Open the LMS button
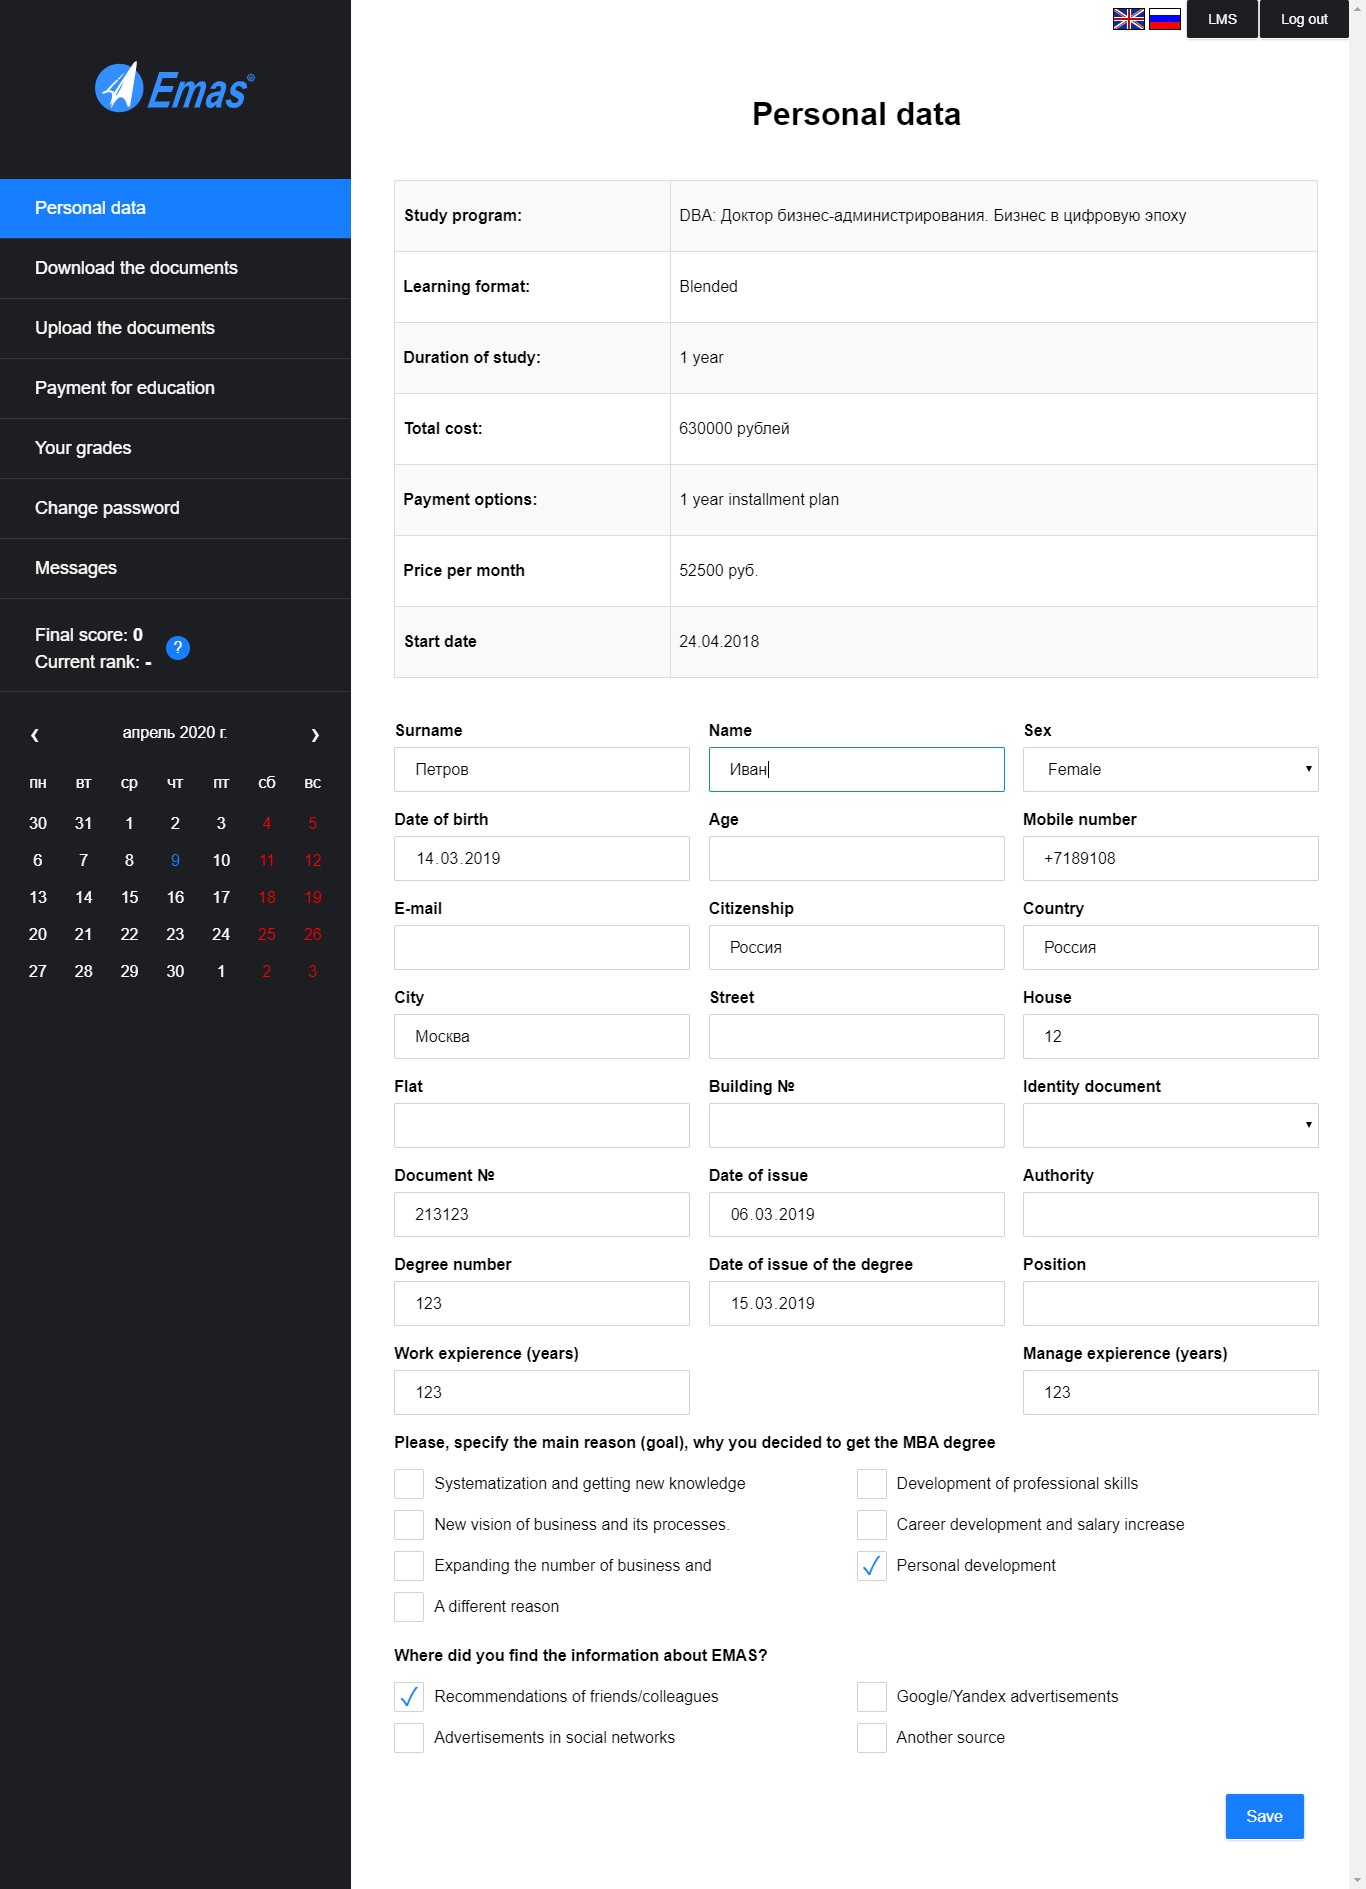The width and height of the screenshot is (1366, 1889). pos(1222,19)
